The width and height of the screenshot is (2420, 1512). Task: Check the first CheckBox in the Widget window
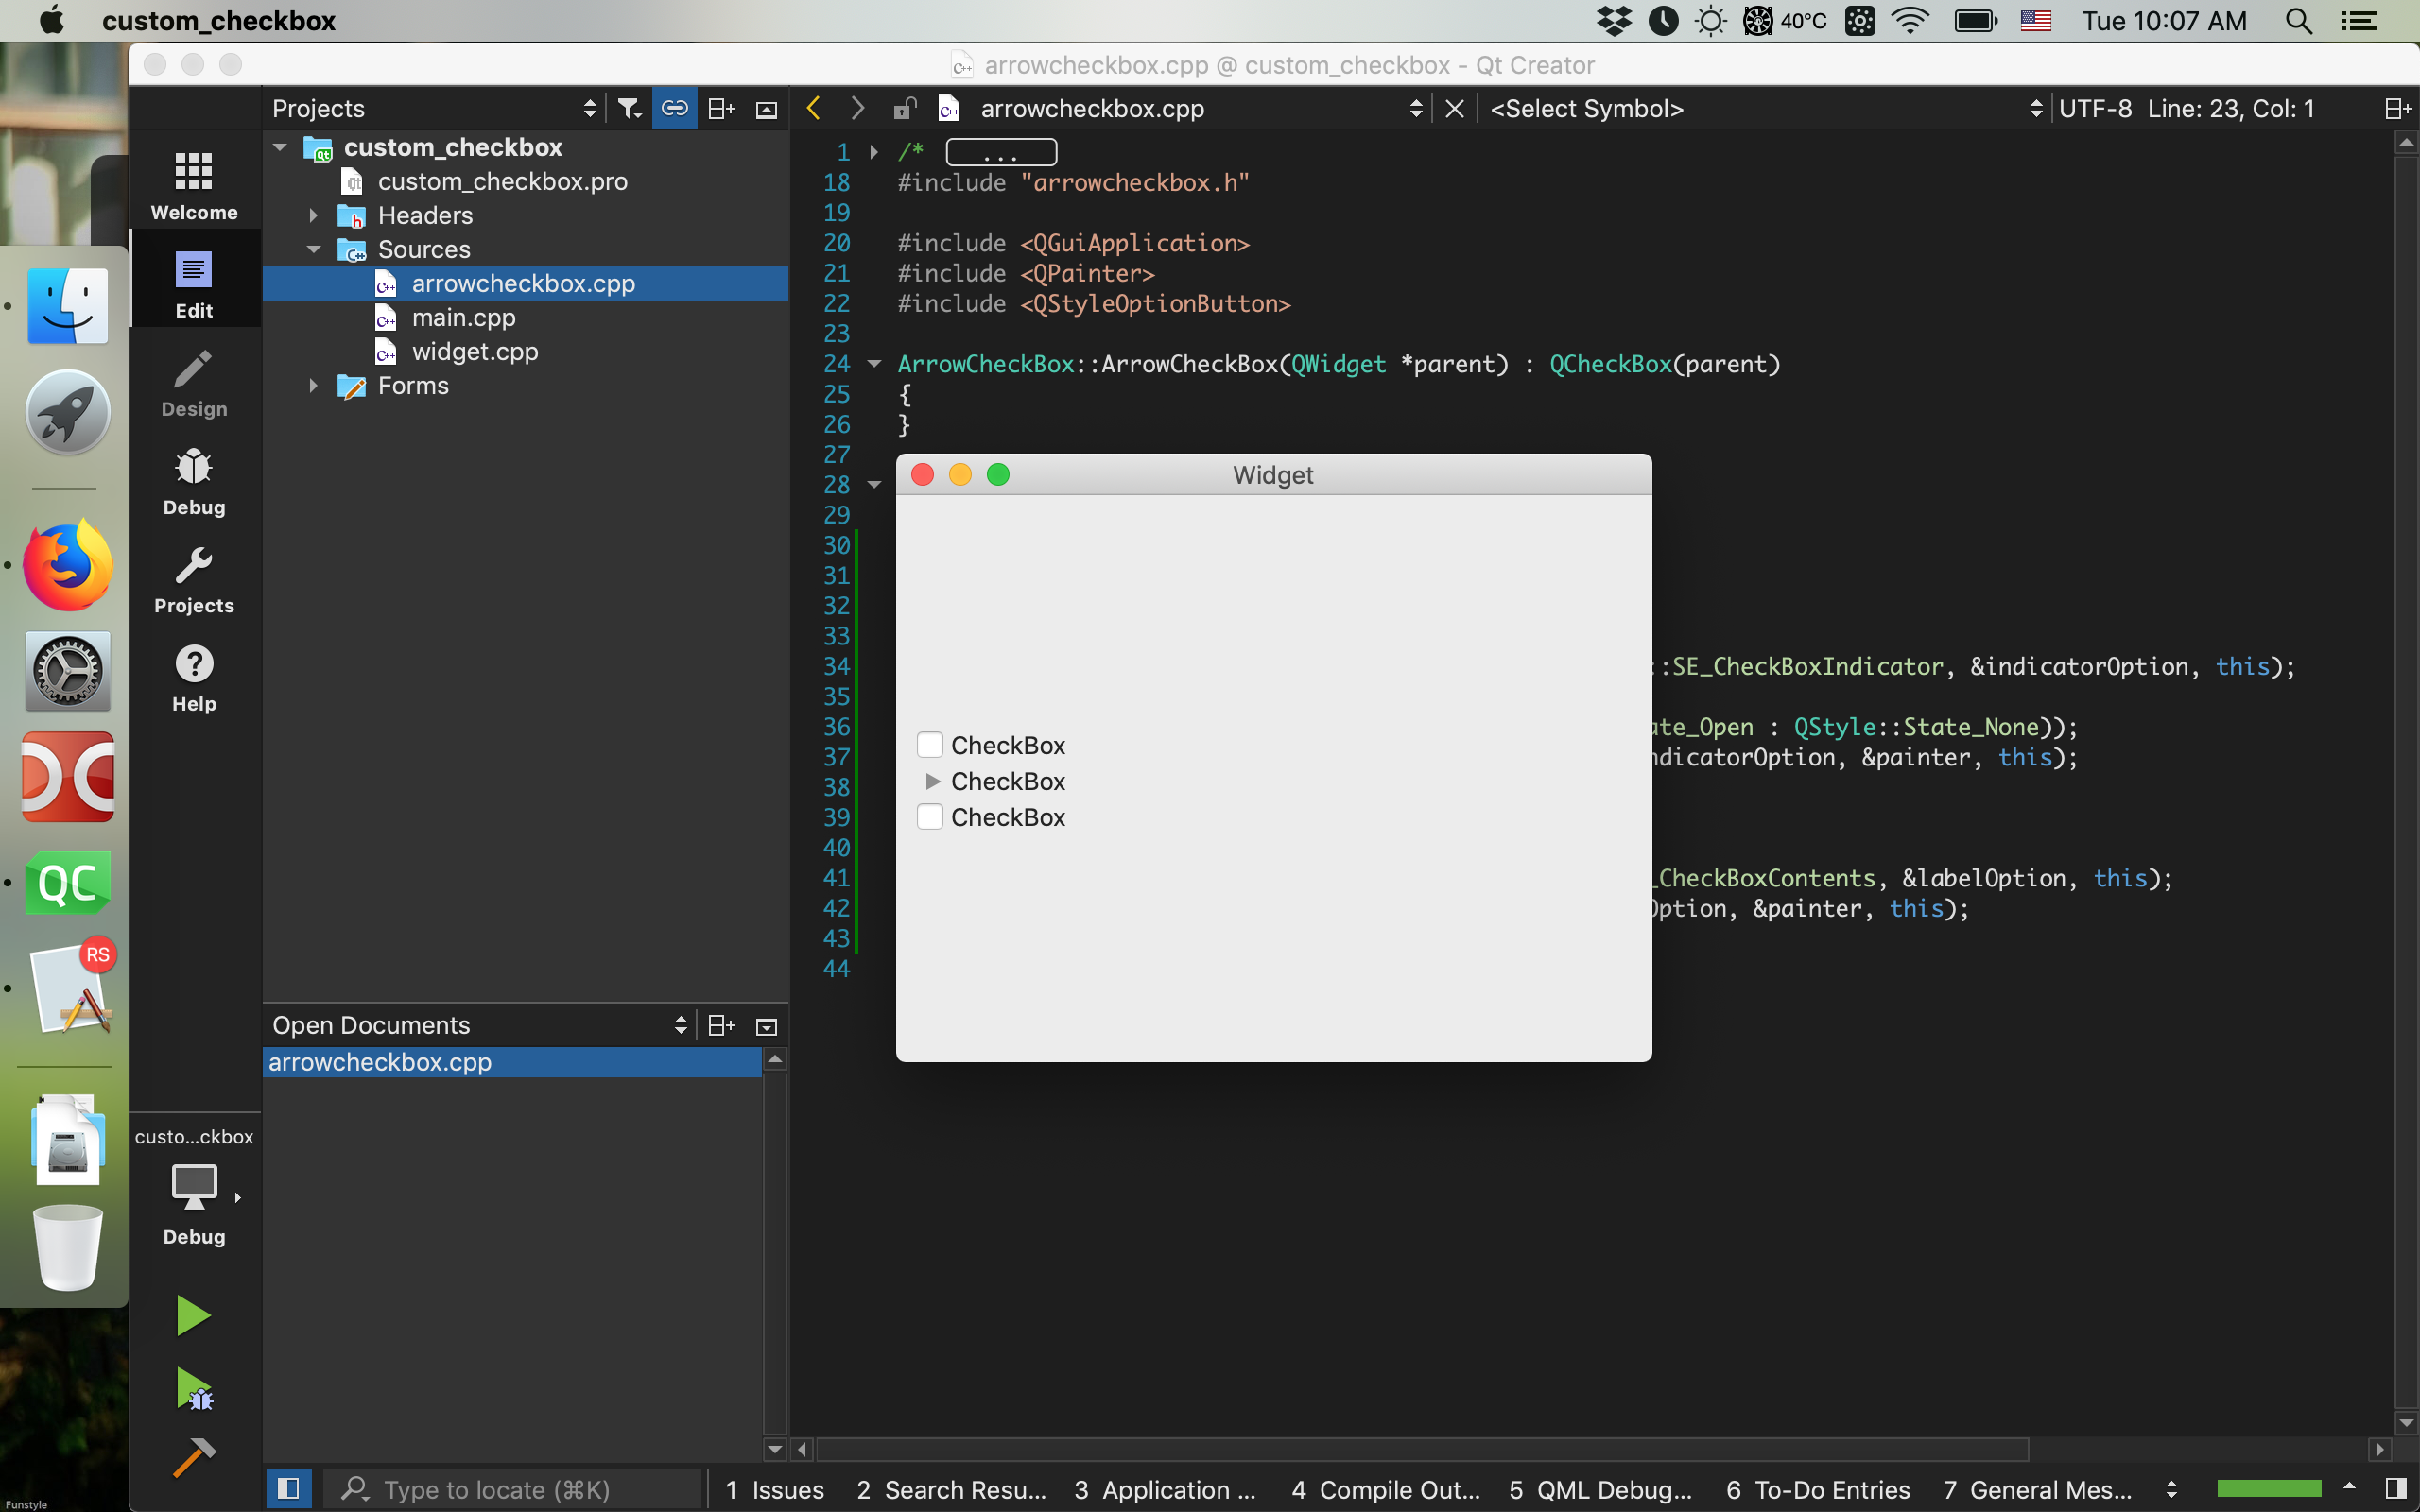pos(930,744)
